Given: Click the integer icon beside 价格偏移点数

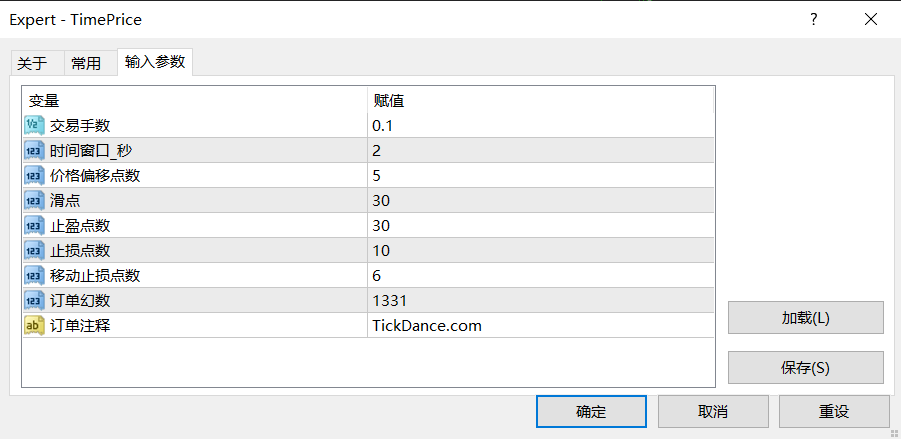Looking at the screenshot, I should click(33, 175).
